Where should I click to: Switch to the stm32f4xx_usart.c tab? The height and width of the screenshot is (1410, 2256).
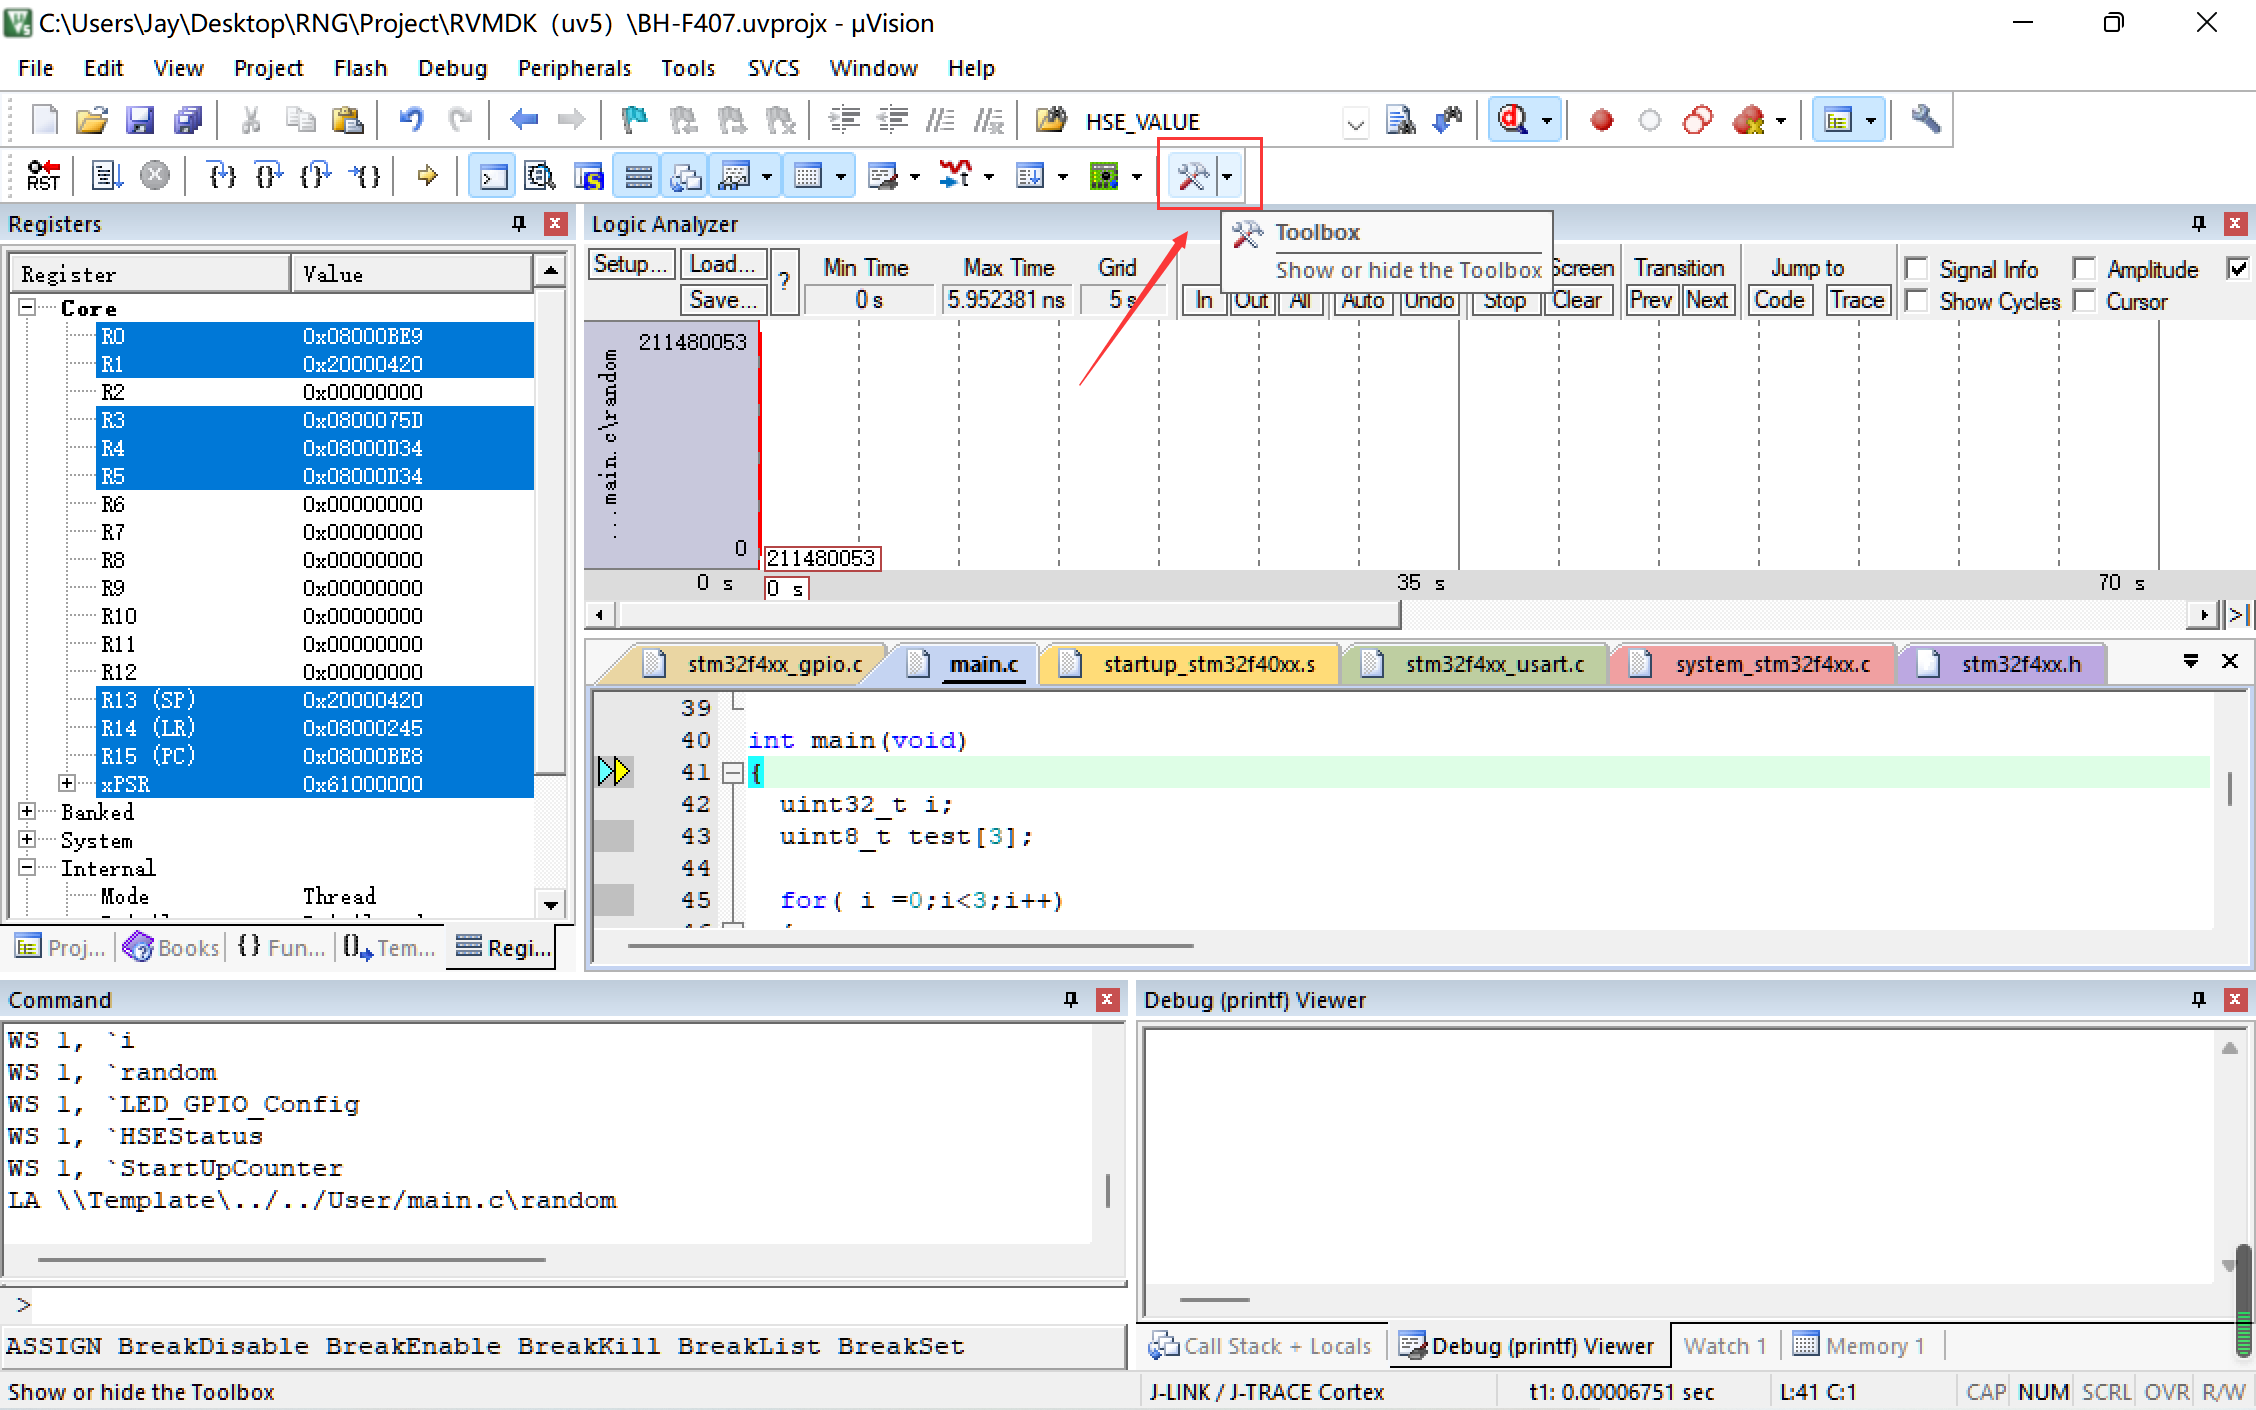pos(1493,664)
